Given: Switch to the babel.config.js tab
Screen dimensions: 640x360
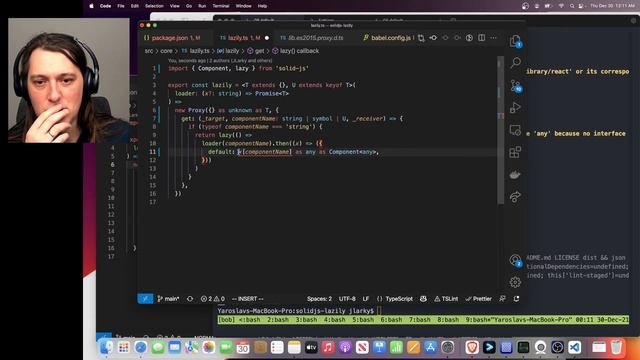Looking at the screenshot, I should coord(388,38).
